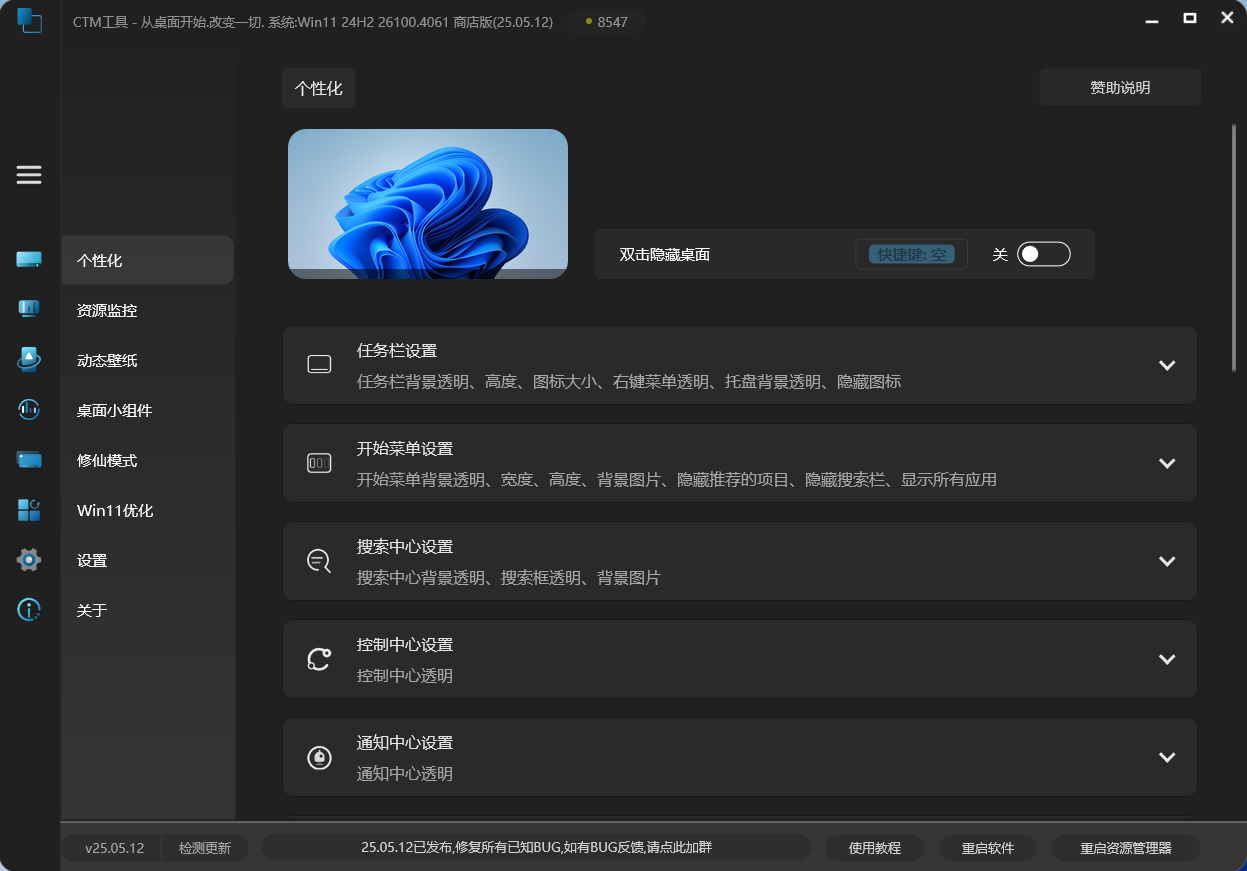Screen dimensions: 1247x871
Task: Click the 赞助说明 button
Action: (1120, 87)
